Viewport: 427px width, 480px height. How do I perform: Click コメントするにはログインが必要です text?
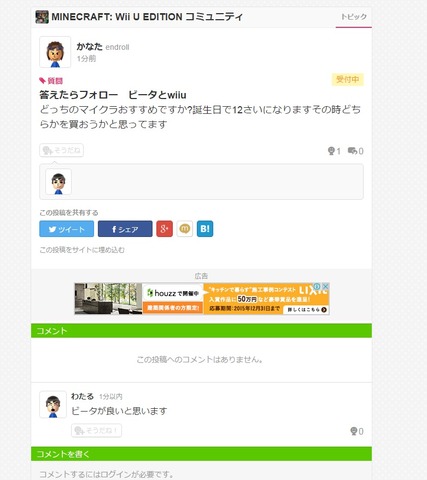coord(107,474)
